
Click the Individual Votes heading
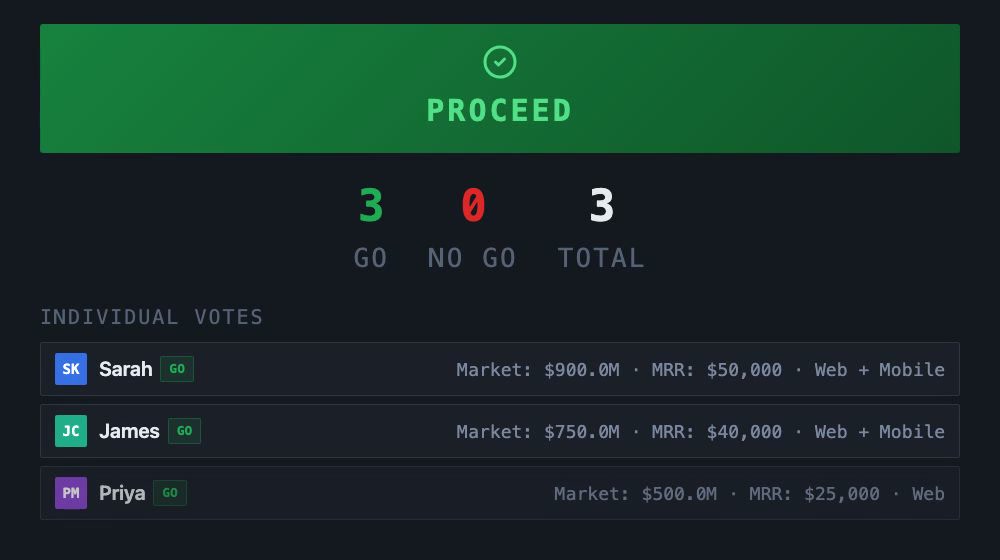152,317
